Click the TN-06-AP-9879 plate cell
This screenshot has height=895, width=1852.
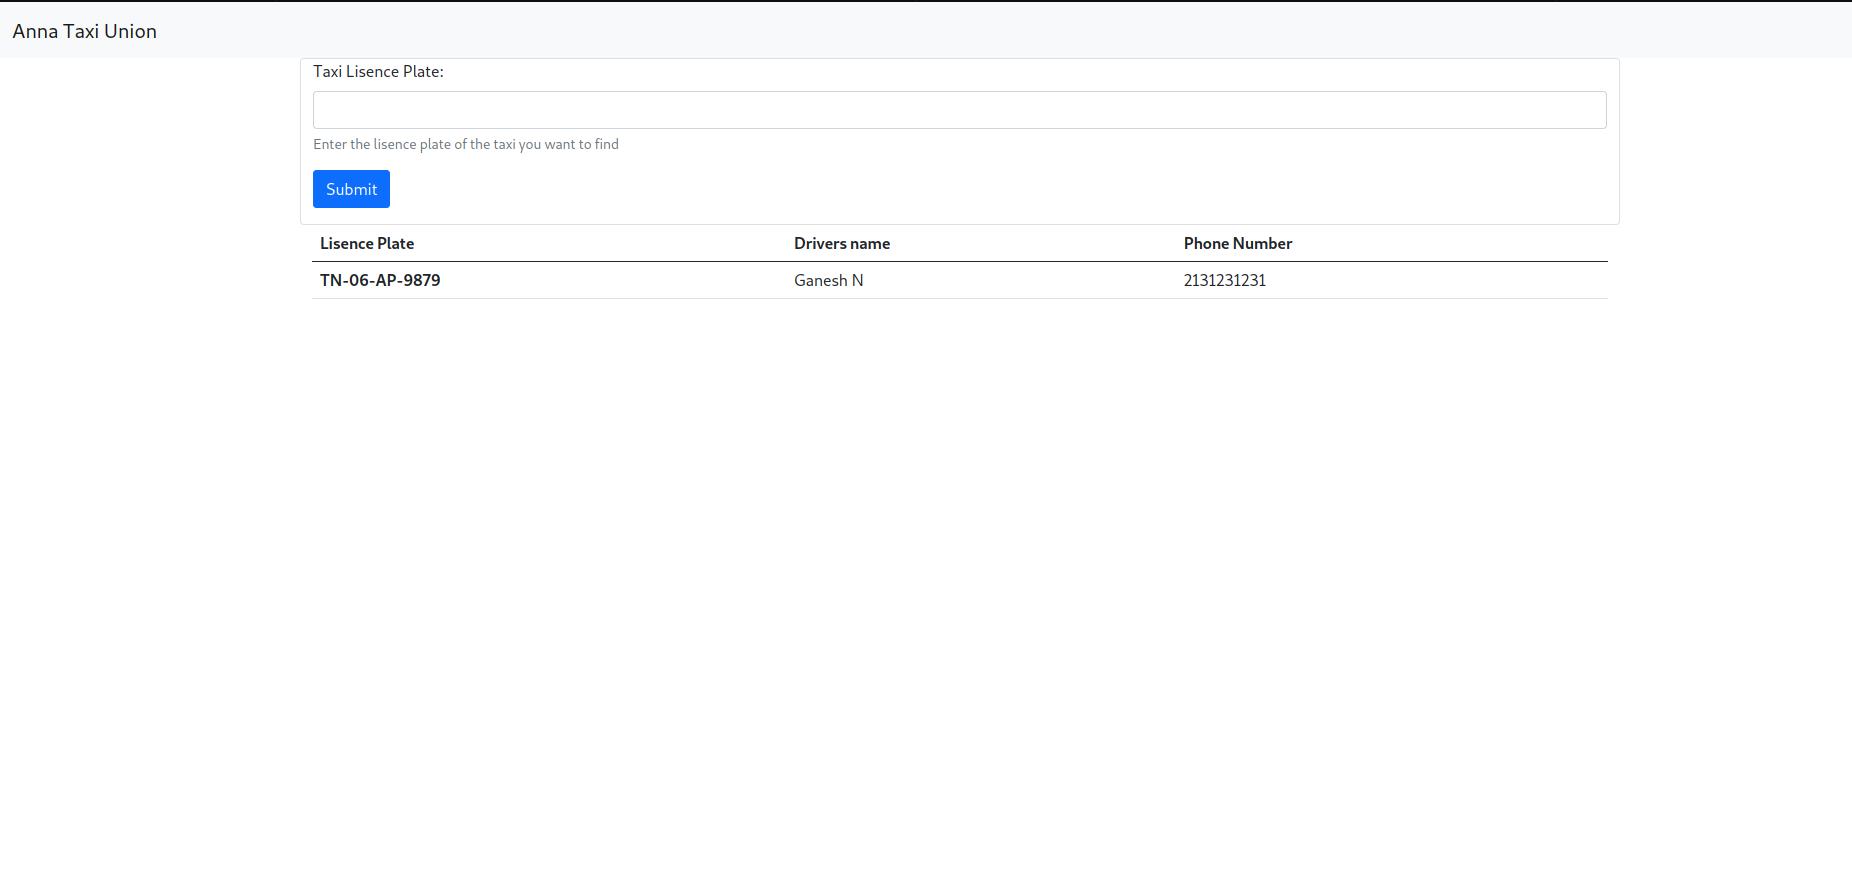coord(380,280)
